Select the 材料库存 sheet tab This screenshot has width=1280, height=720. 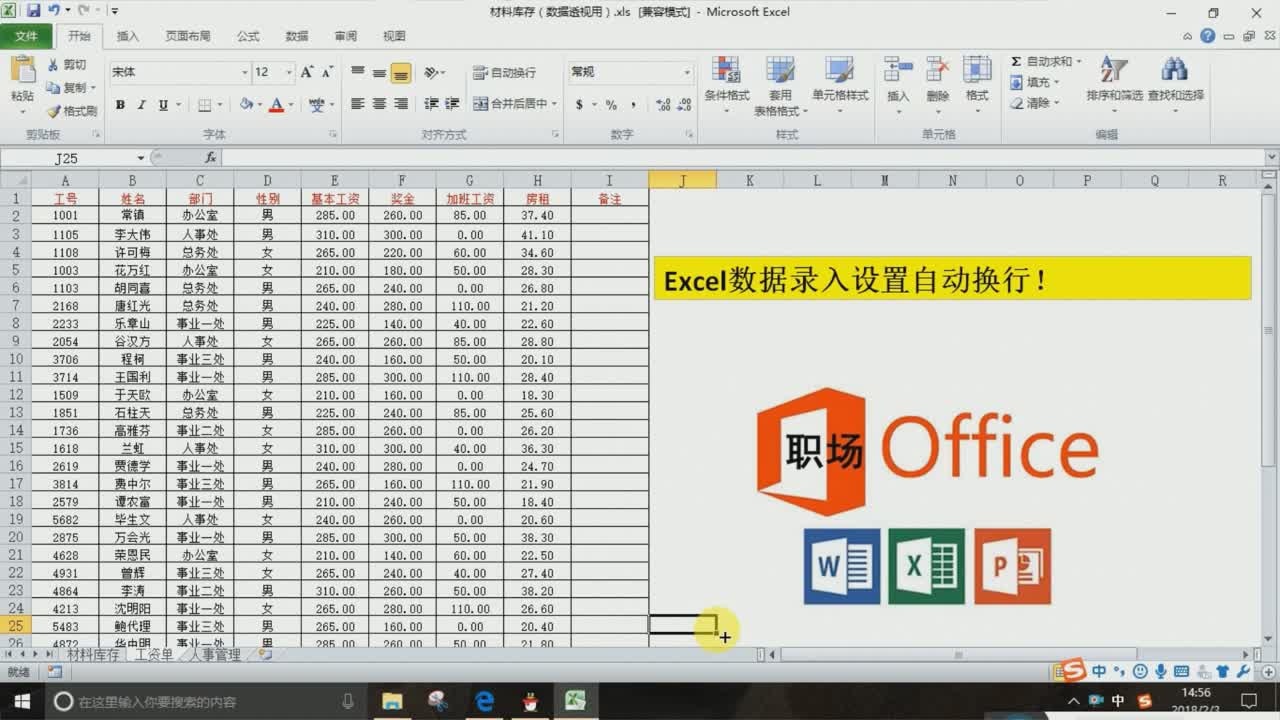click(x=93, y=655)
